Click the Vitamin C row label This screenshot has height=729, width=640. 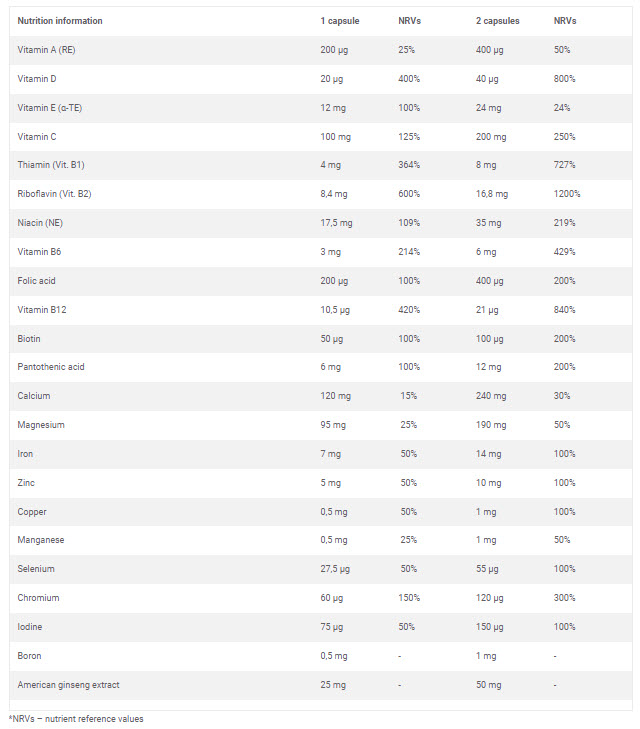37,137
